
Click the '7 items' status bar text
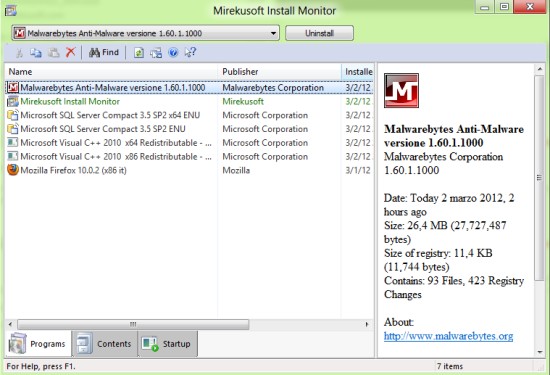tap(450, 366)
